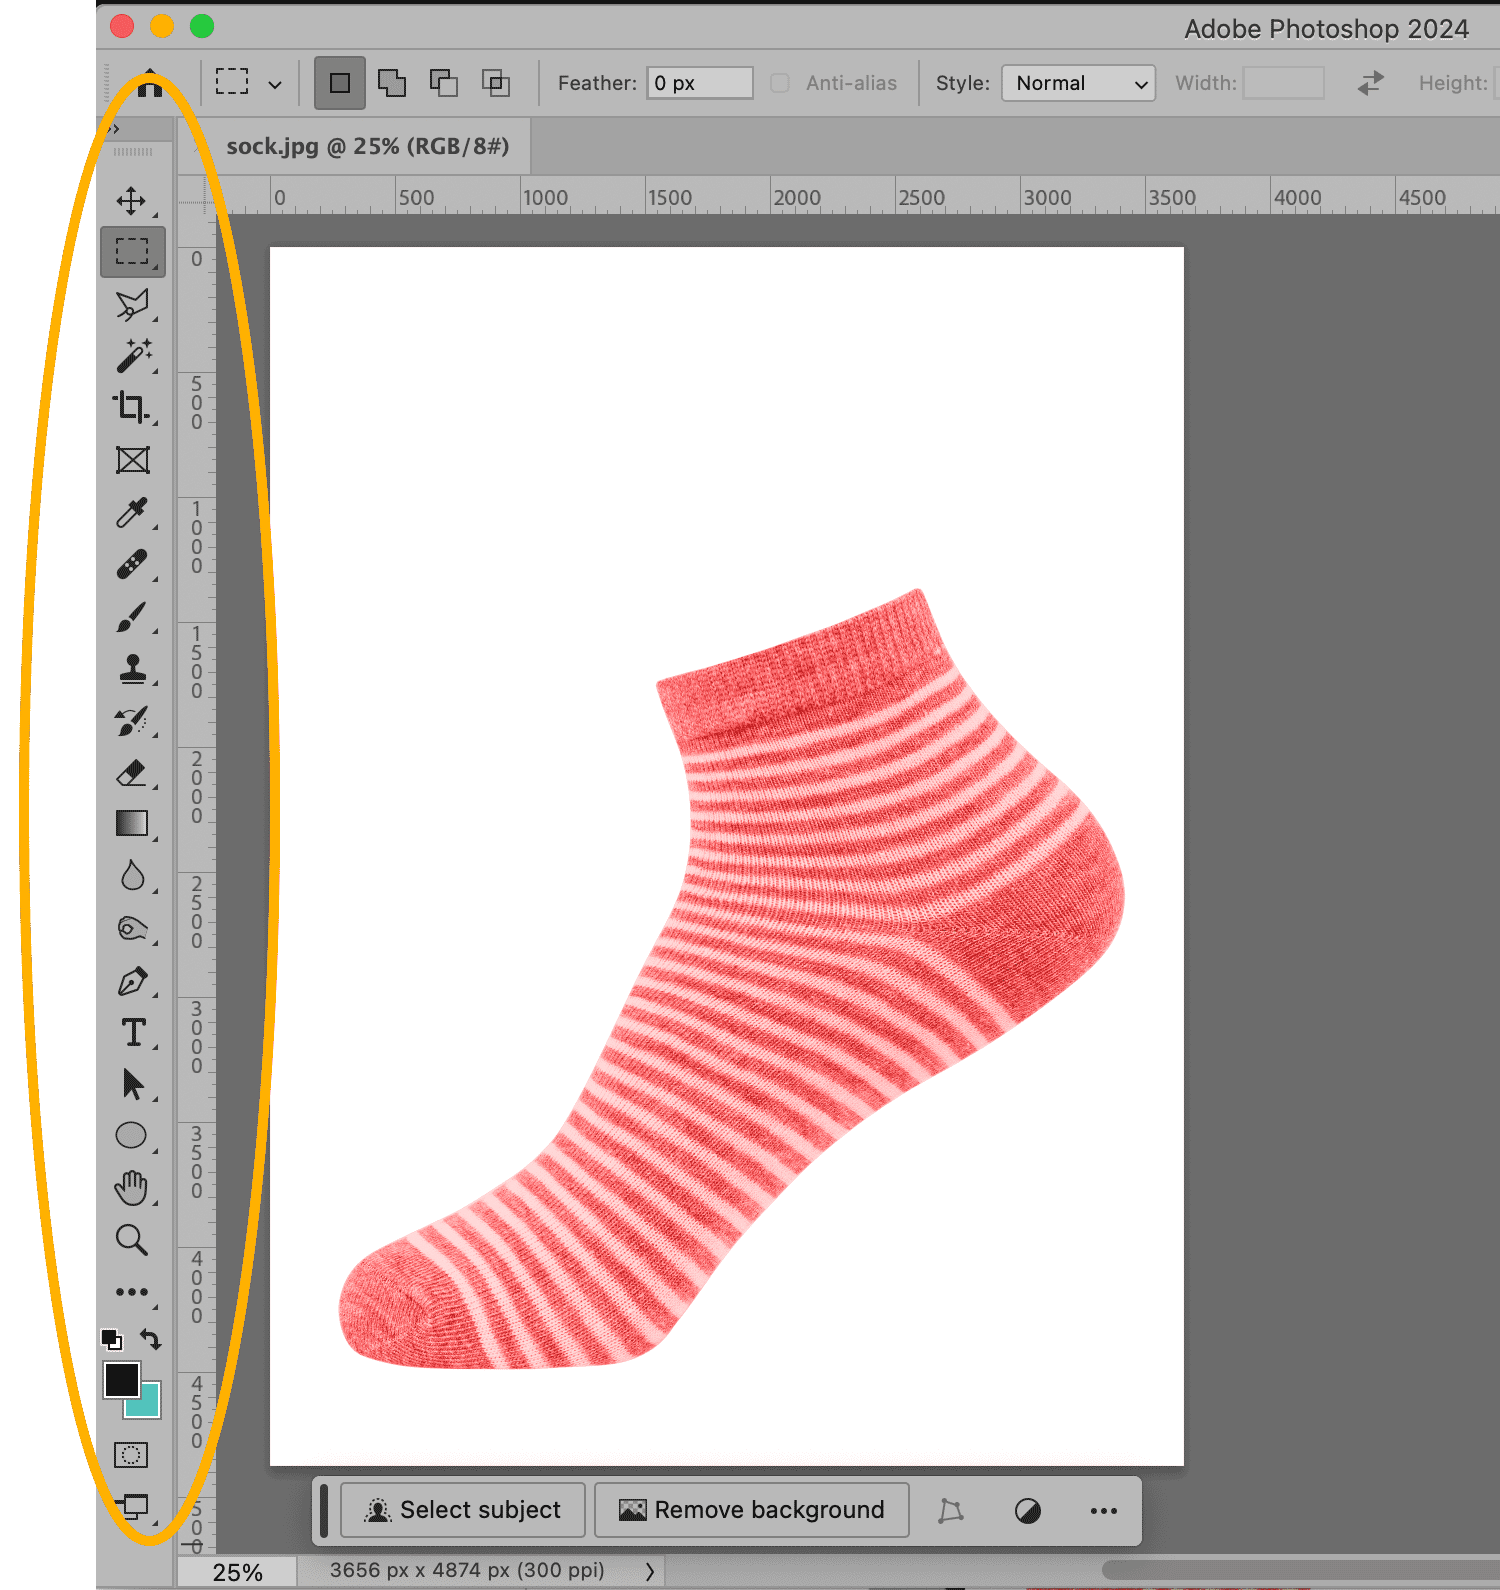Select the Move tool
The height and width of the screenshot is (1590, 1500).
131,201
